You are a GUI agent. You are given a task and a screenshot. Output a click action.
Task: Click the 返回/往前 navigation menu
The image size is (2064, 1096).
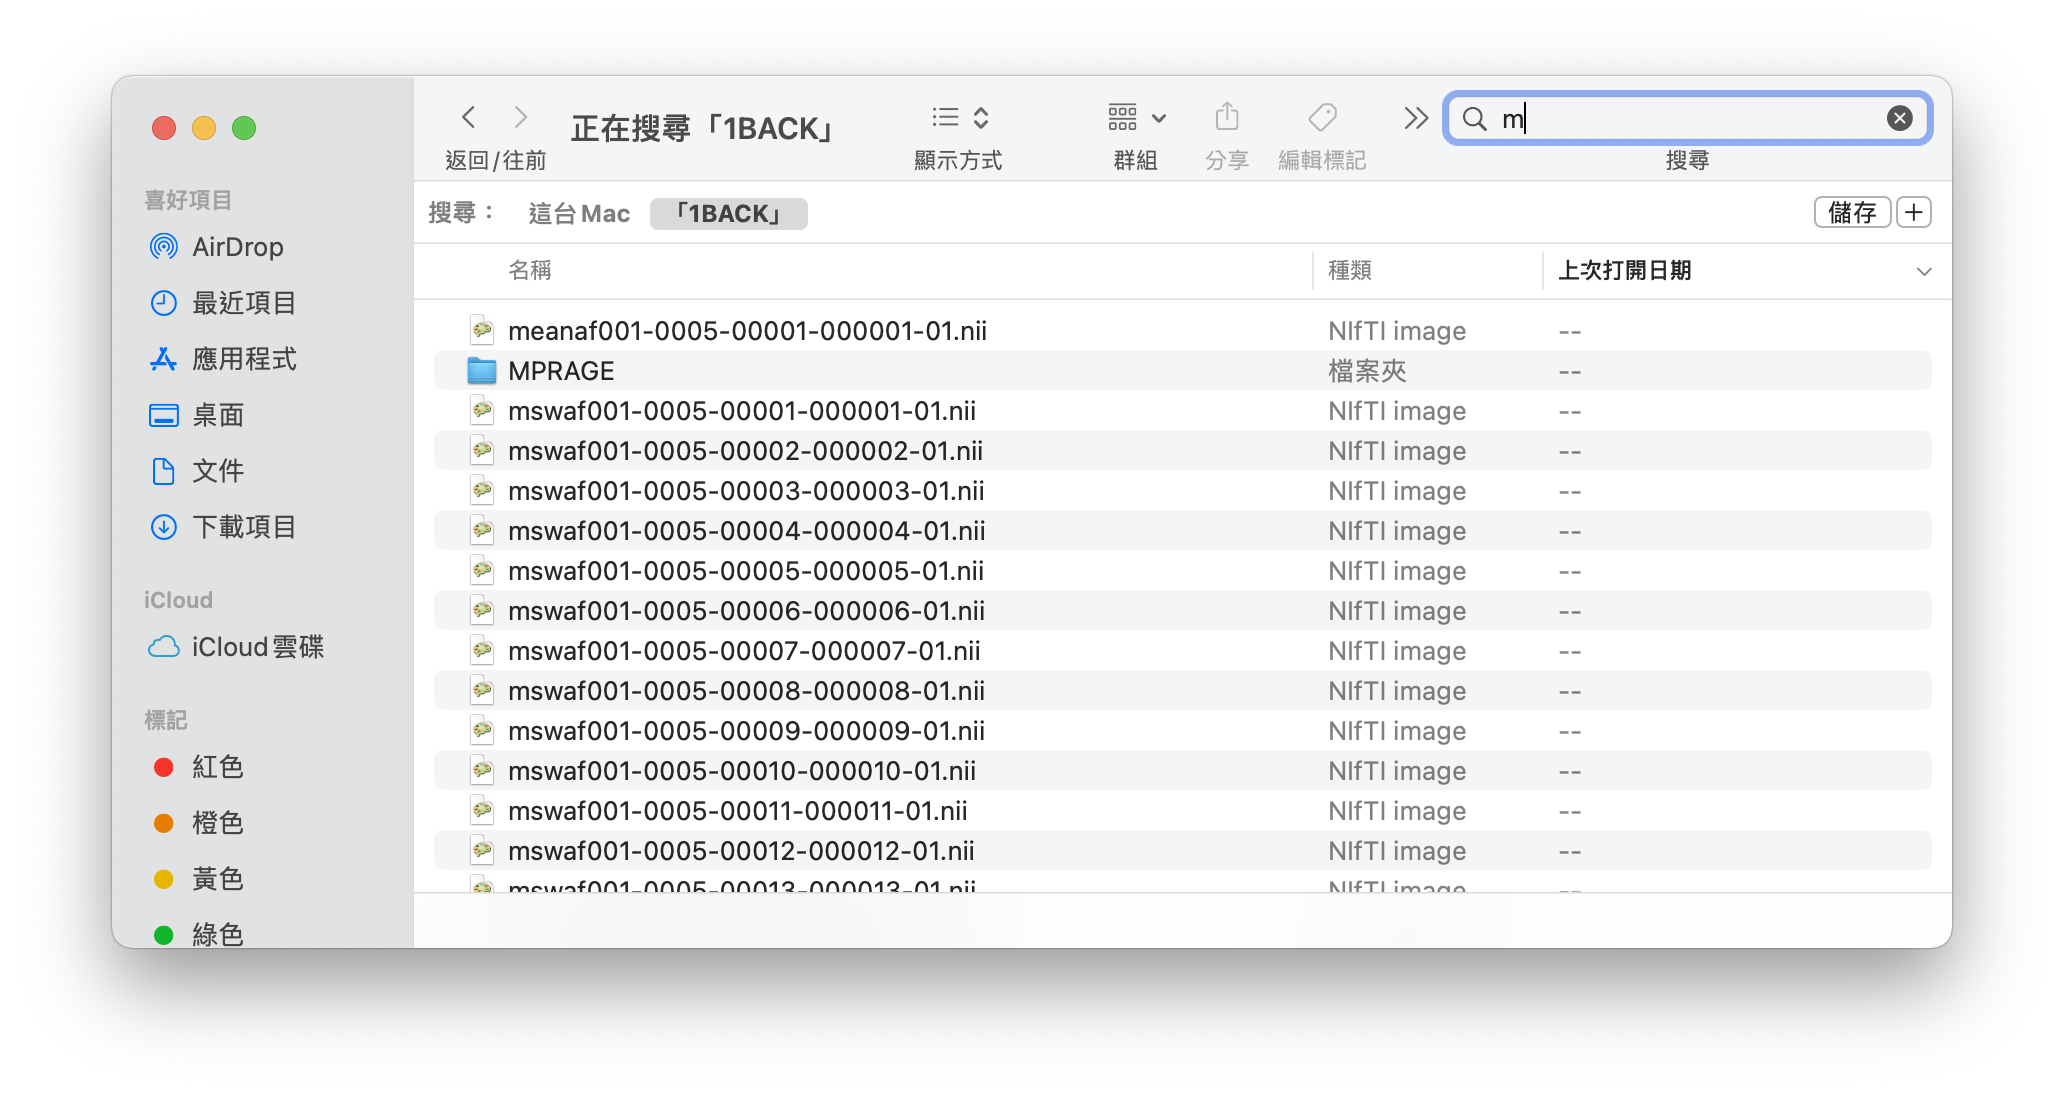[x=494, y=119]
